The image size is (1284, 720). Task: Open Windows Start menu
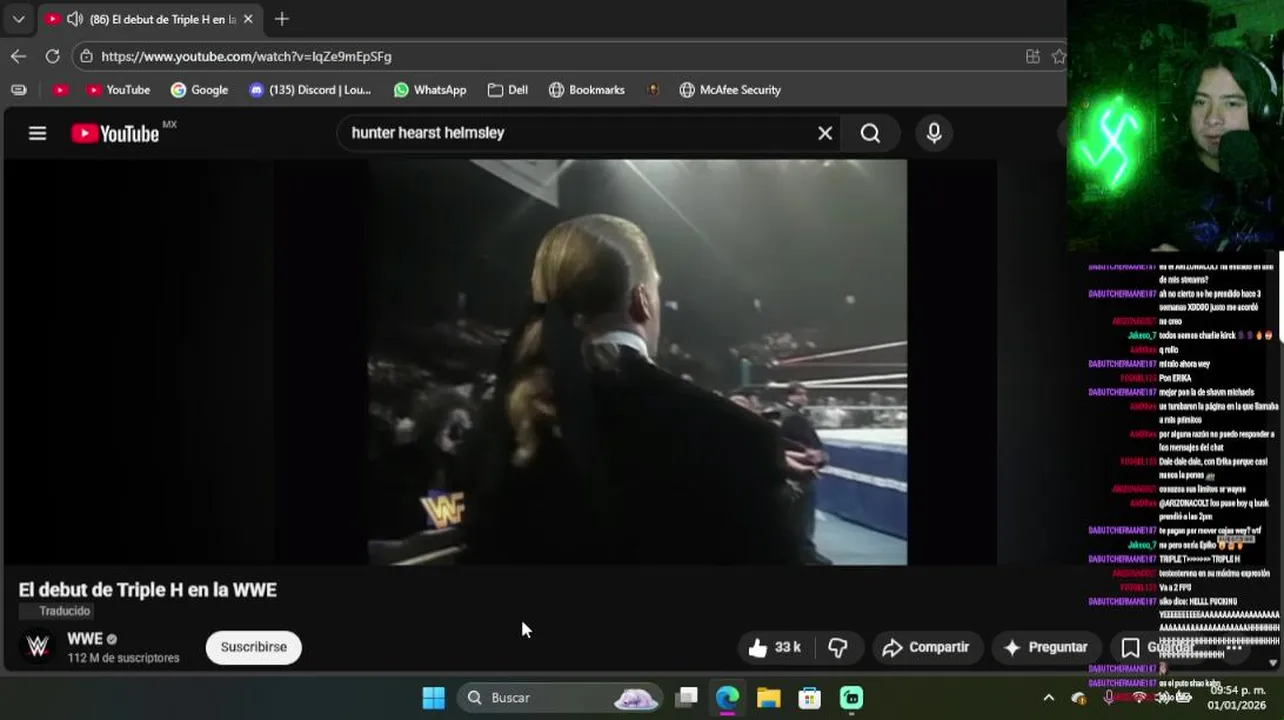click(x=433, y=697)
